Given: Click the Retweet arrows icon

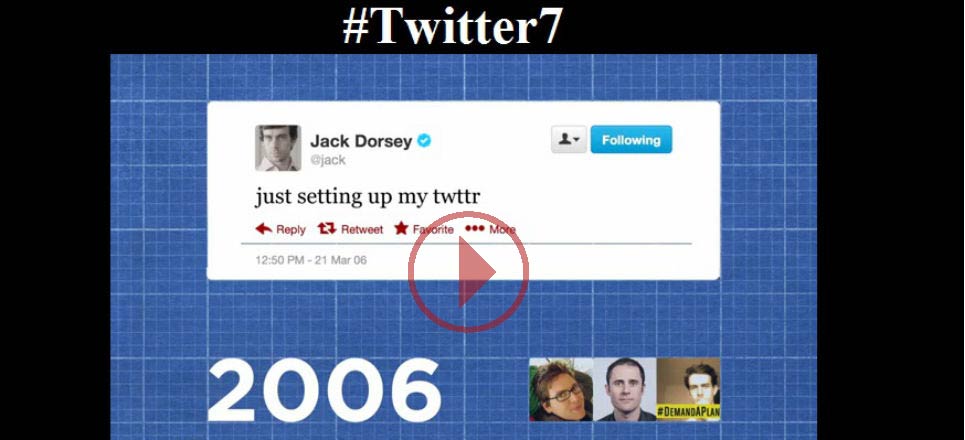Looking at the screenshot, I should pyautogui.click(x=327, y=229).
